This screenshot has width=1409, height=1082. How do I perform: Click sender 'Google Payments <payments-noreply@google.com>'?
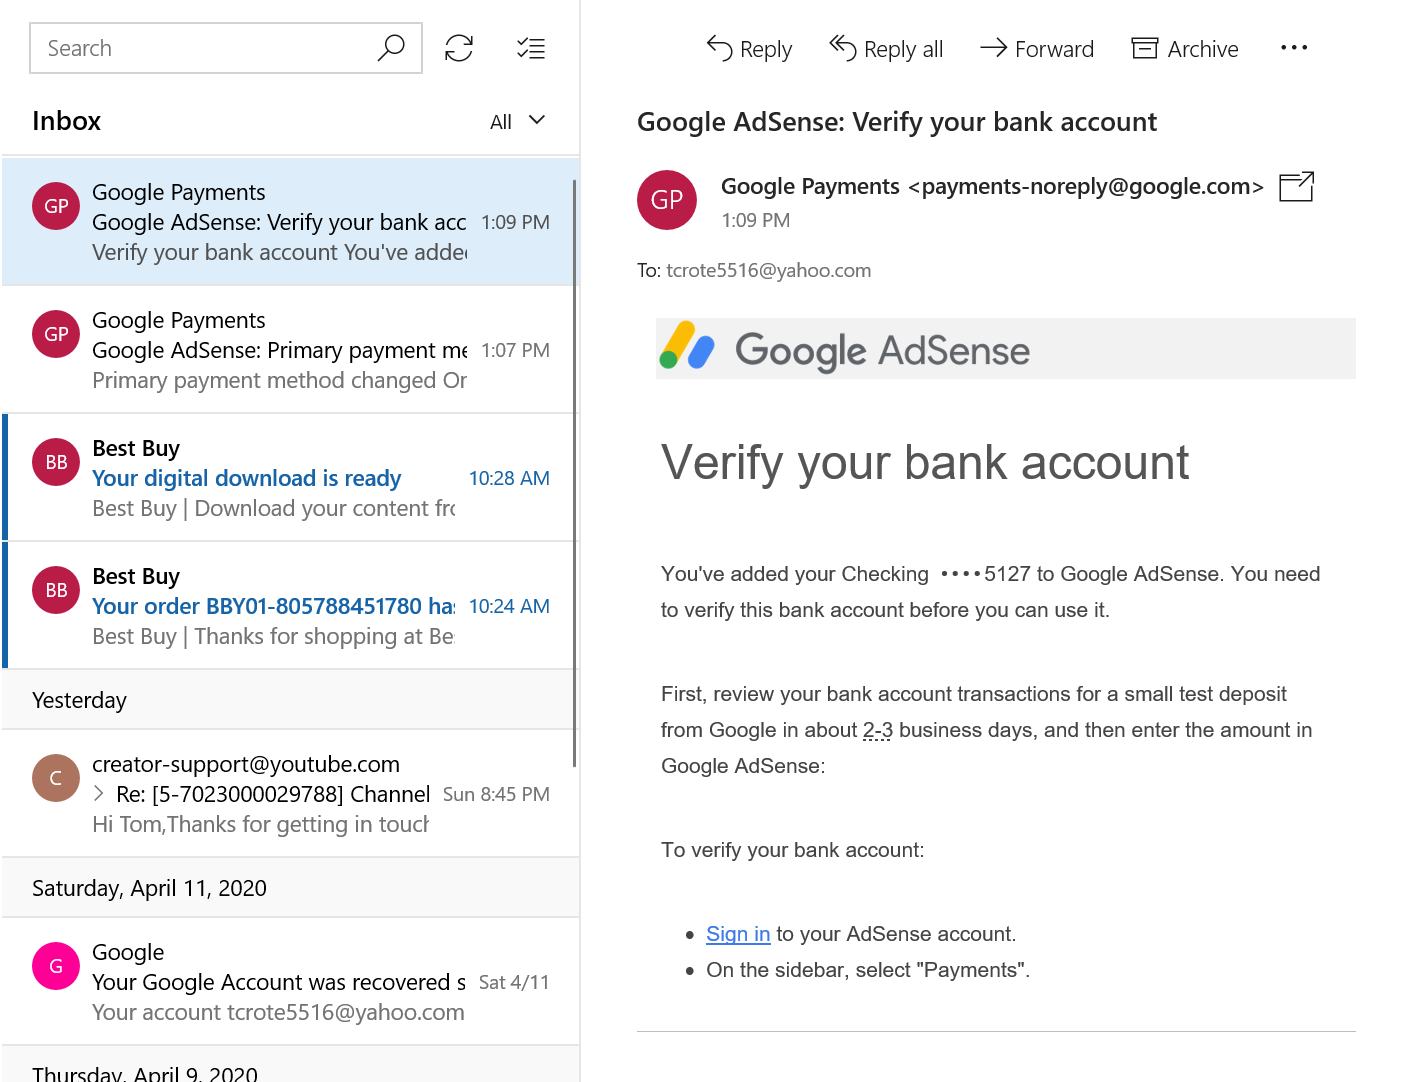(992, 186)
